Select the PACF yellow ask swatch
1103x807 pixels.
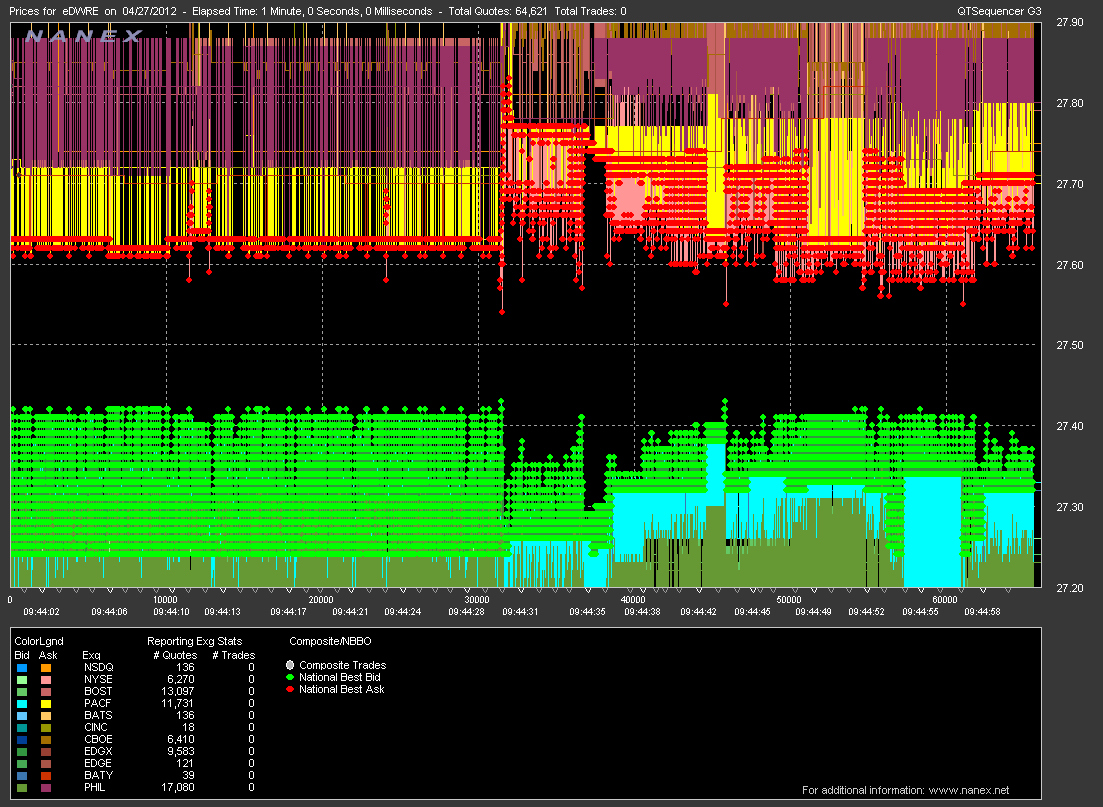pos(45,704)
